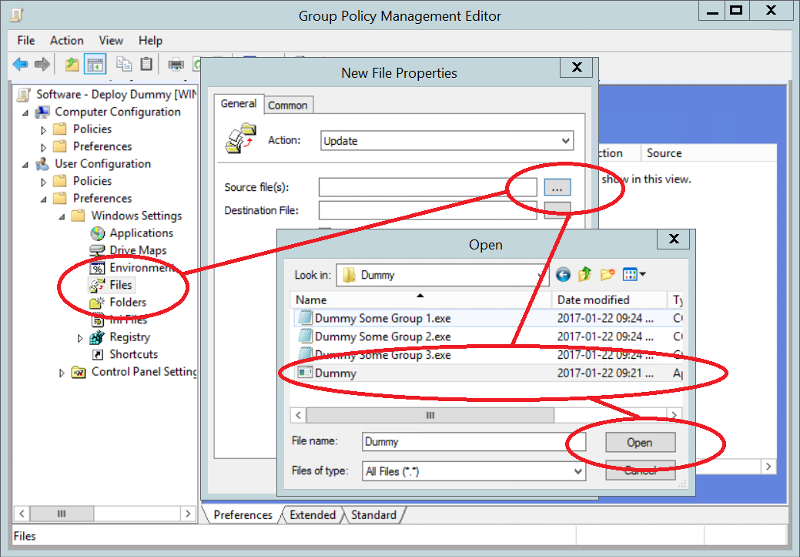Select the Shortcuts tree item
The height and width of the screenshot is (557, 800).
tap(133, 355)
